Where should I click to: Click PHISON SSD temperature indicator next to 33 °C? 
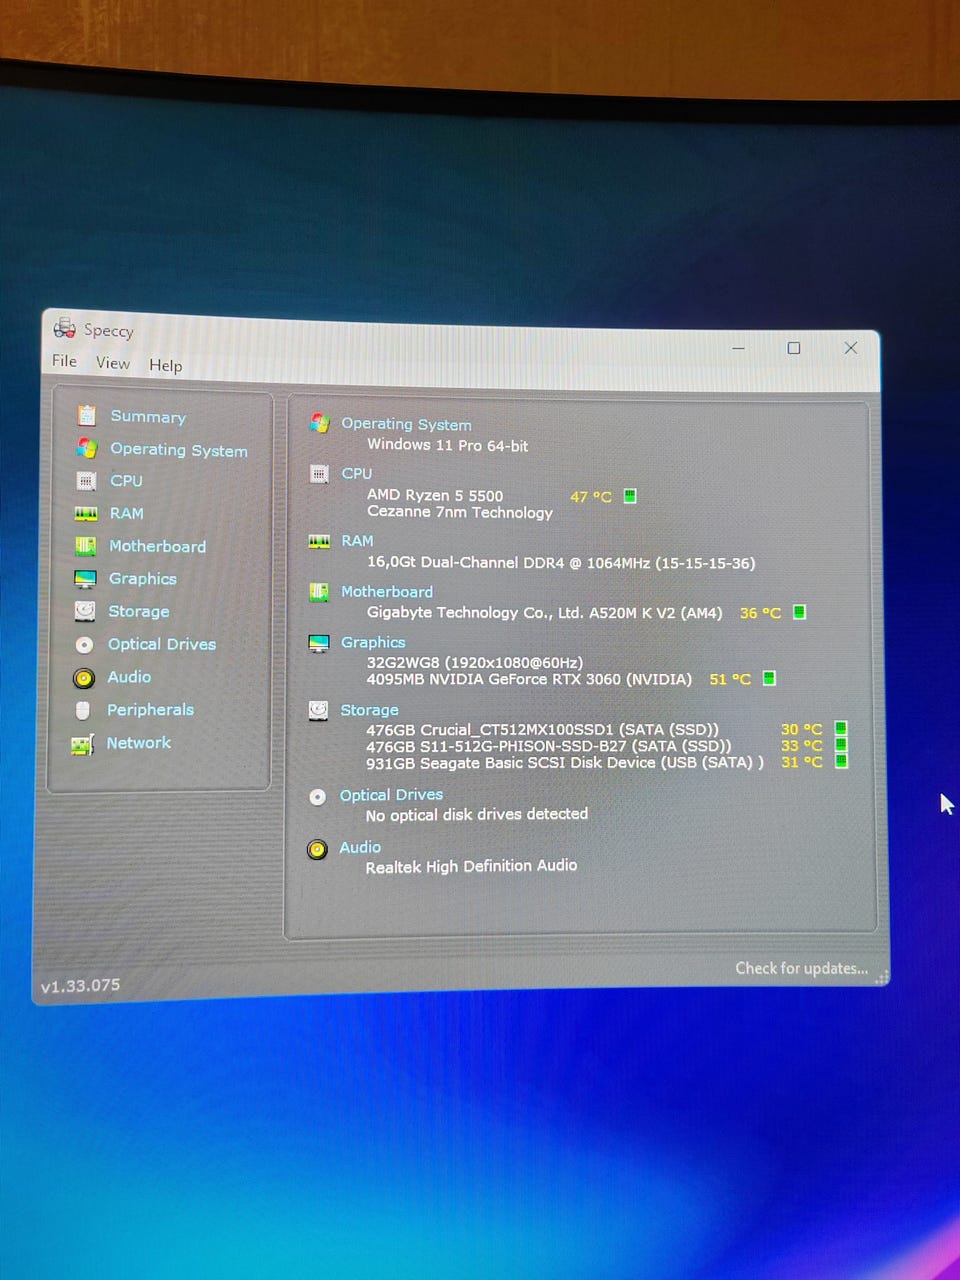(x=841, y=745)
